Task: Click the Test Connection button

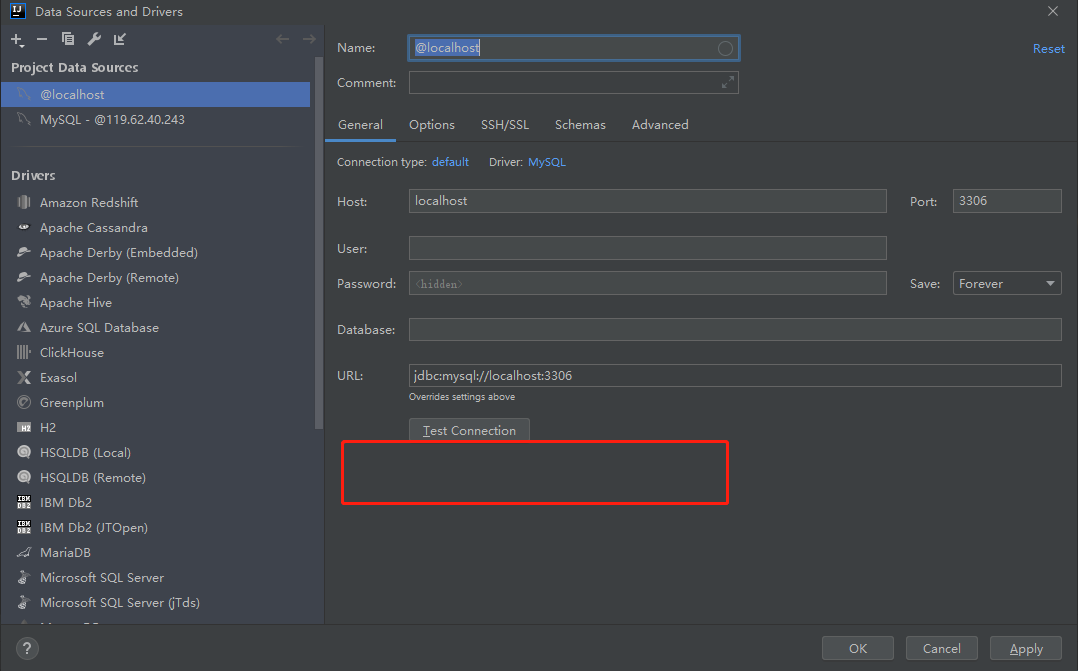Action: (x=469, y=430)
